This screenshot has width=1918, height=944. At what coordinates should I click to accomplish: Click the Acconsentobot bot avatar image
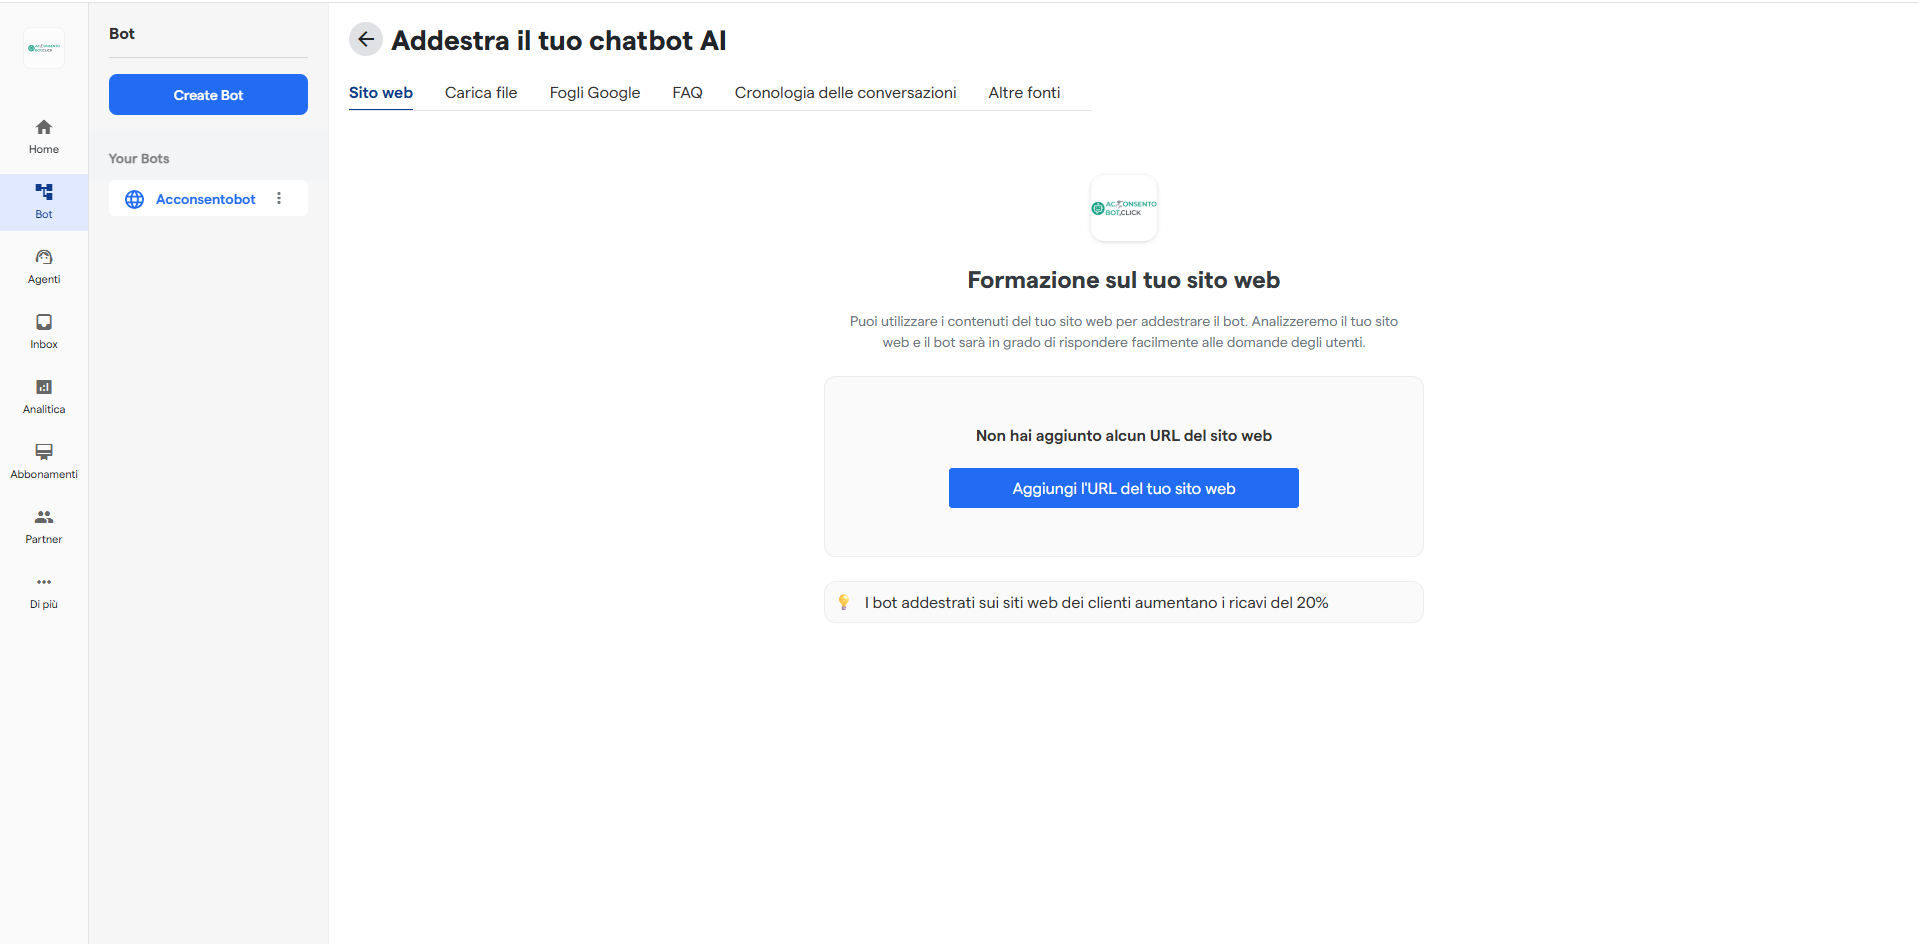pos(1123,208)
